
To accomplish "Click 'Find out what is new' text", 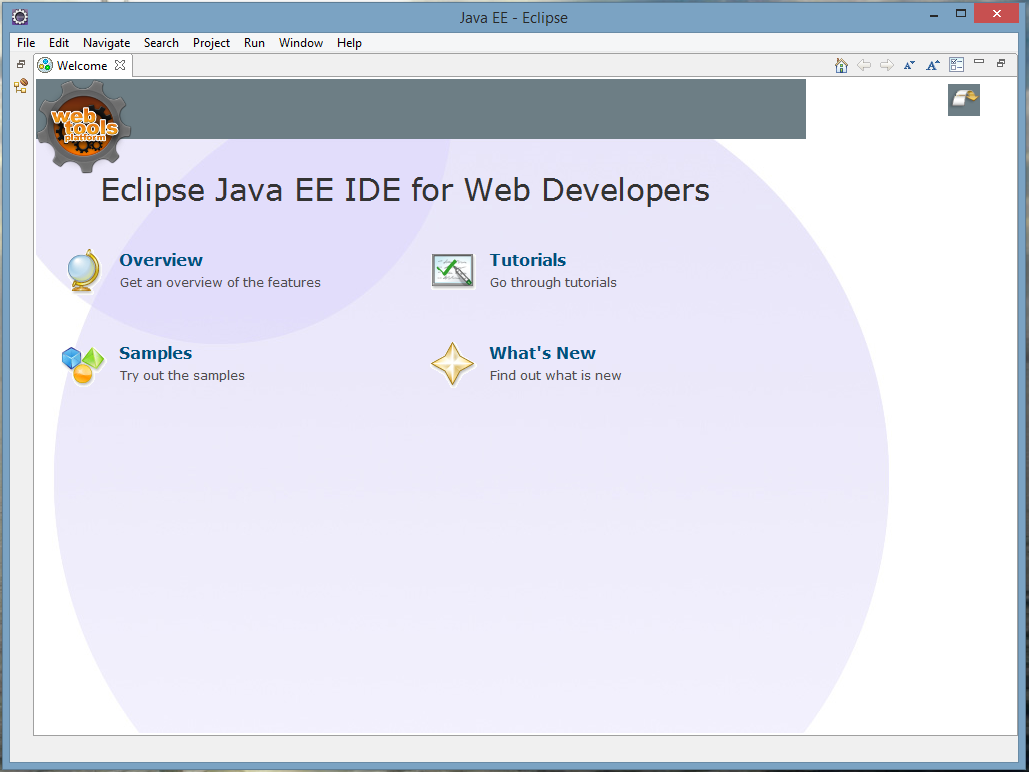I will coord(555,375).
